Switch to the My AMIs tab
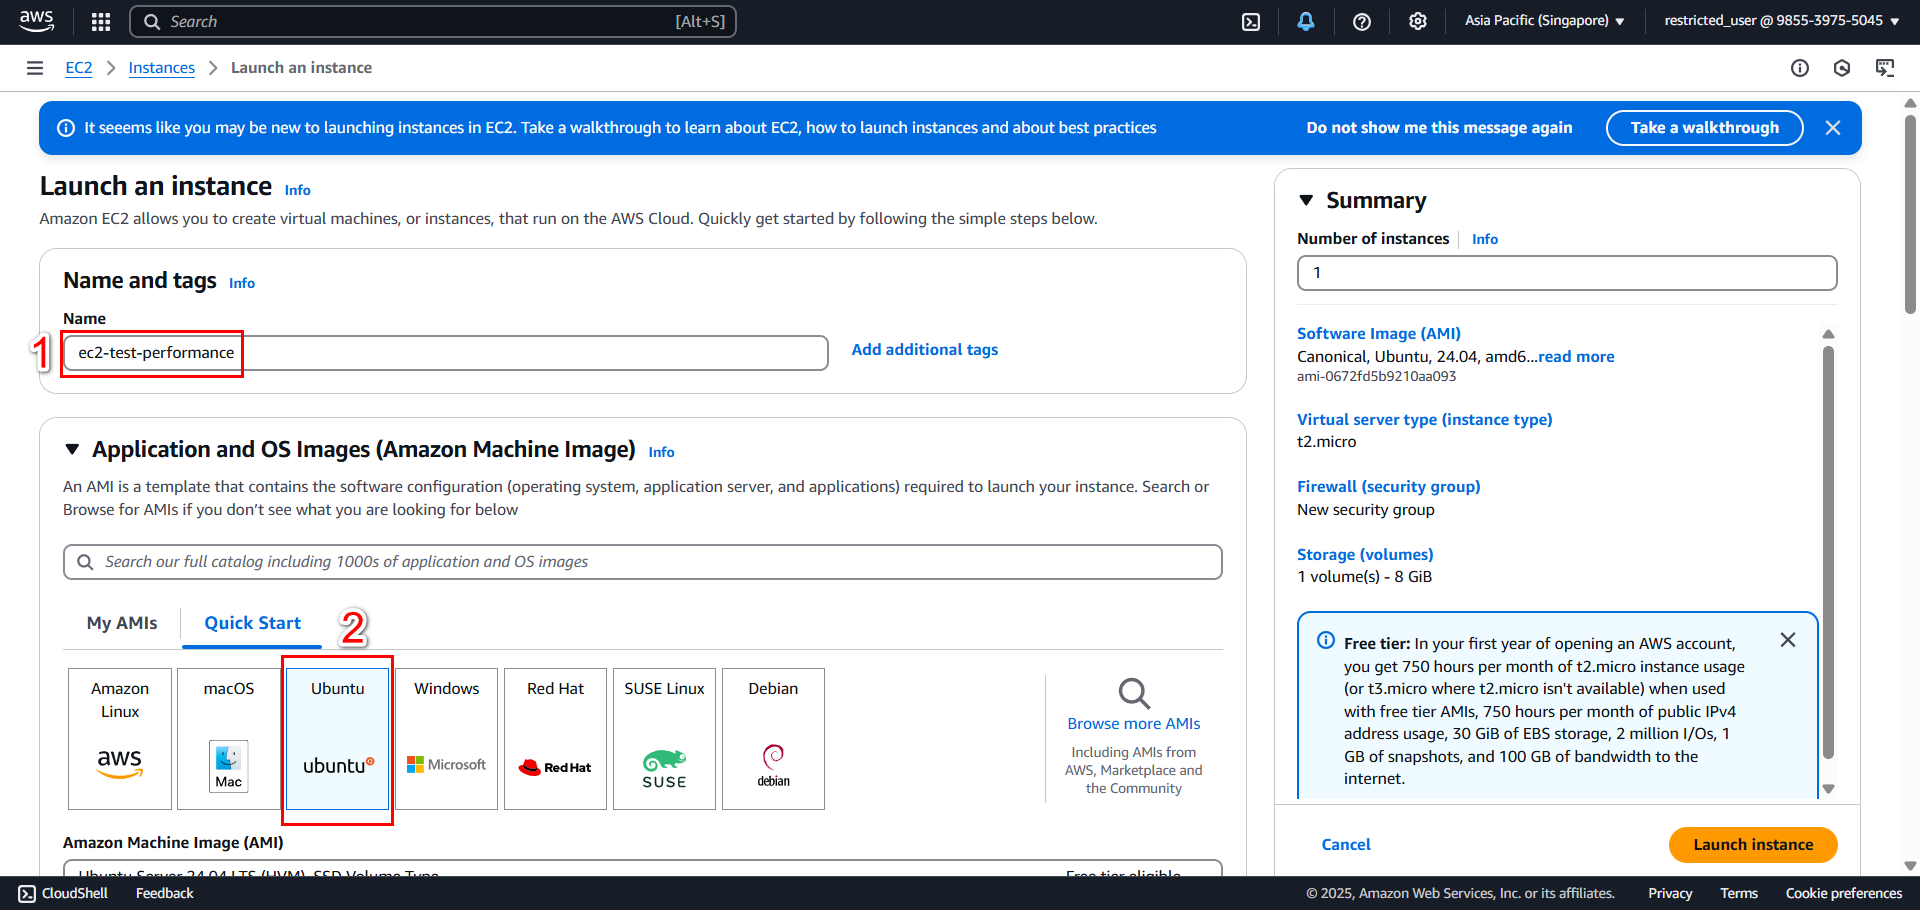This screenshot has height=910, width=1920. [x=122, y=623]
